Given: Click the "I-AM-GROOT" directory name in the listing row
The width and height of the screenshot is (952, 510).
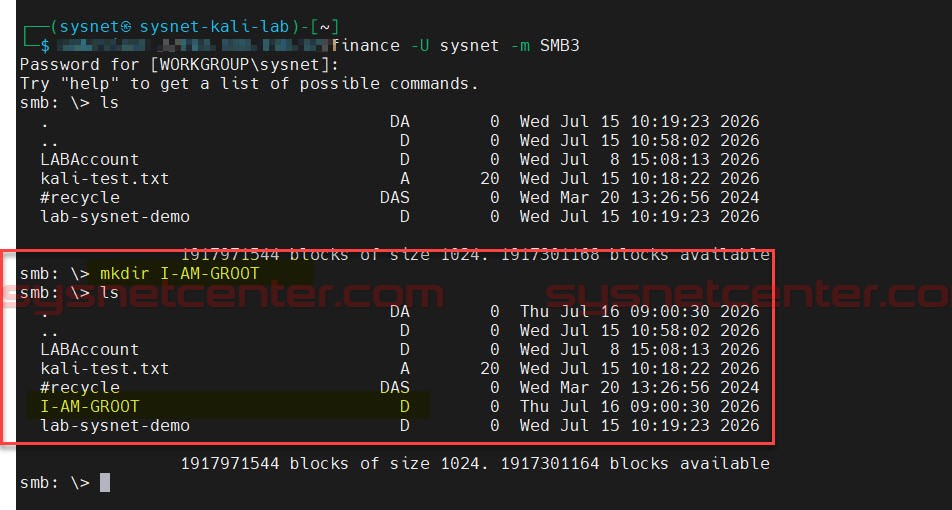Looking at the screenshot, I should [x=89, y=406].
